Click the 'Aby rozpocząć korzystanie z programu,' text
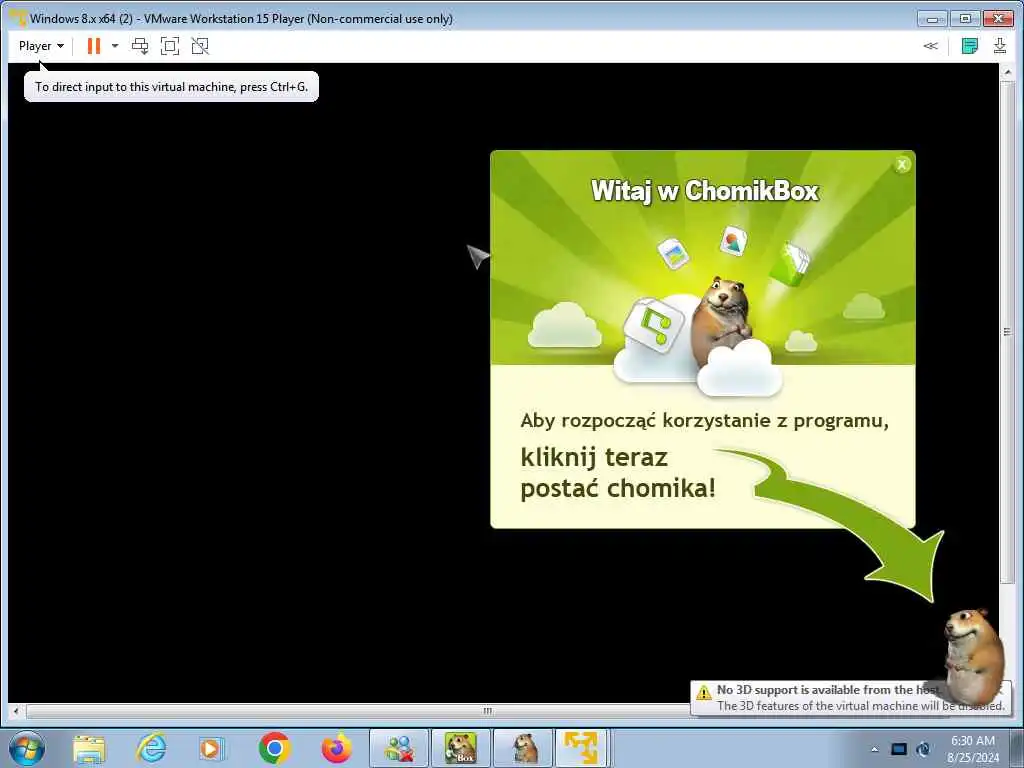This screenshot has width=1024, height=768. tap(704, 421)
